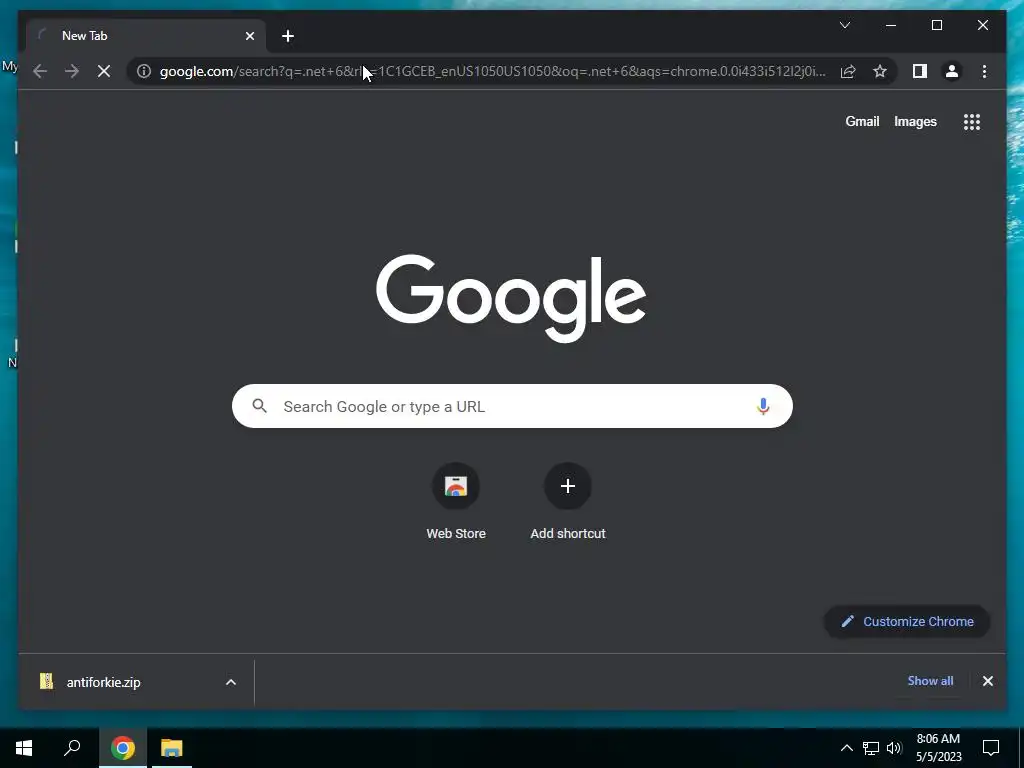The width and height of the screenshot is (1024, 768).
Task: Open Web Store shortcut
Action: tap(456, 502)
